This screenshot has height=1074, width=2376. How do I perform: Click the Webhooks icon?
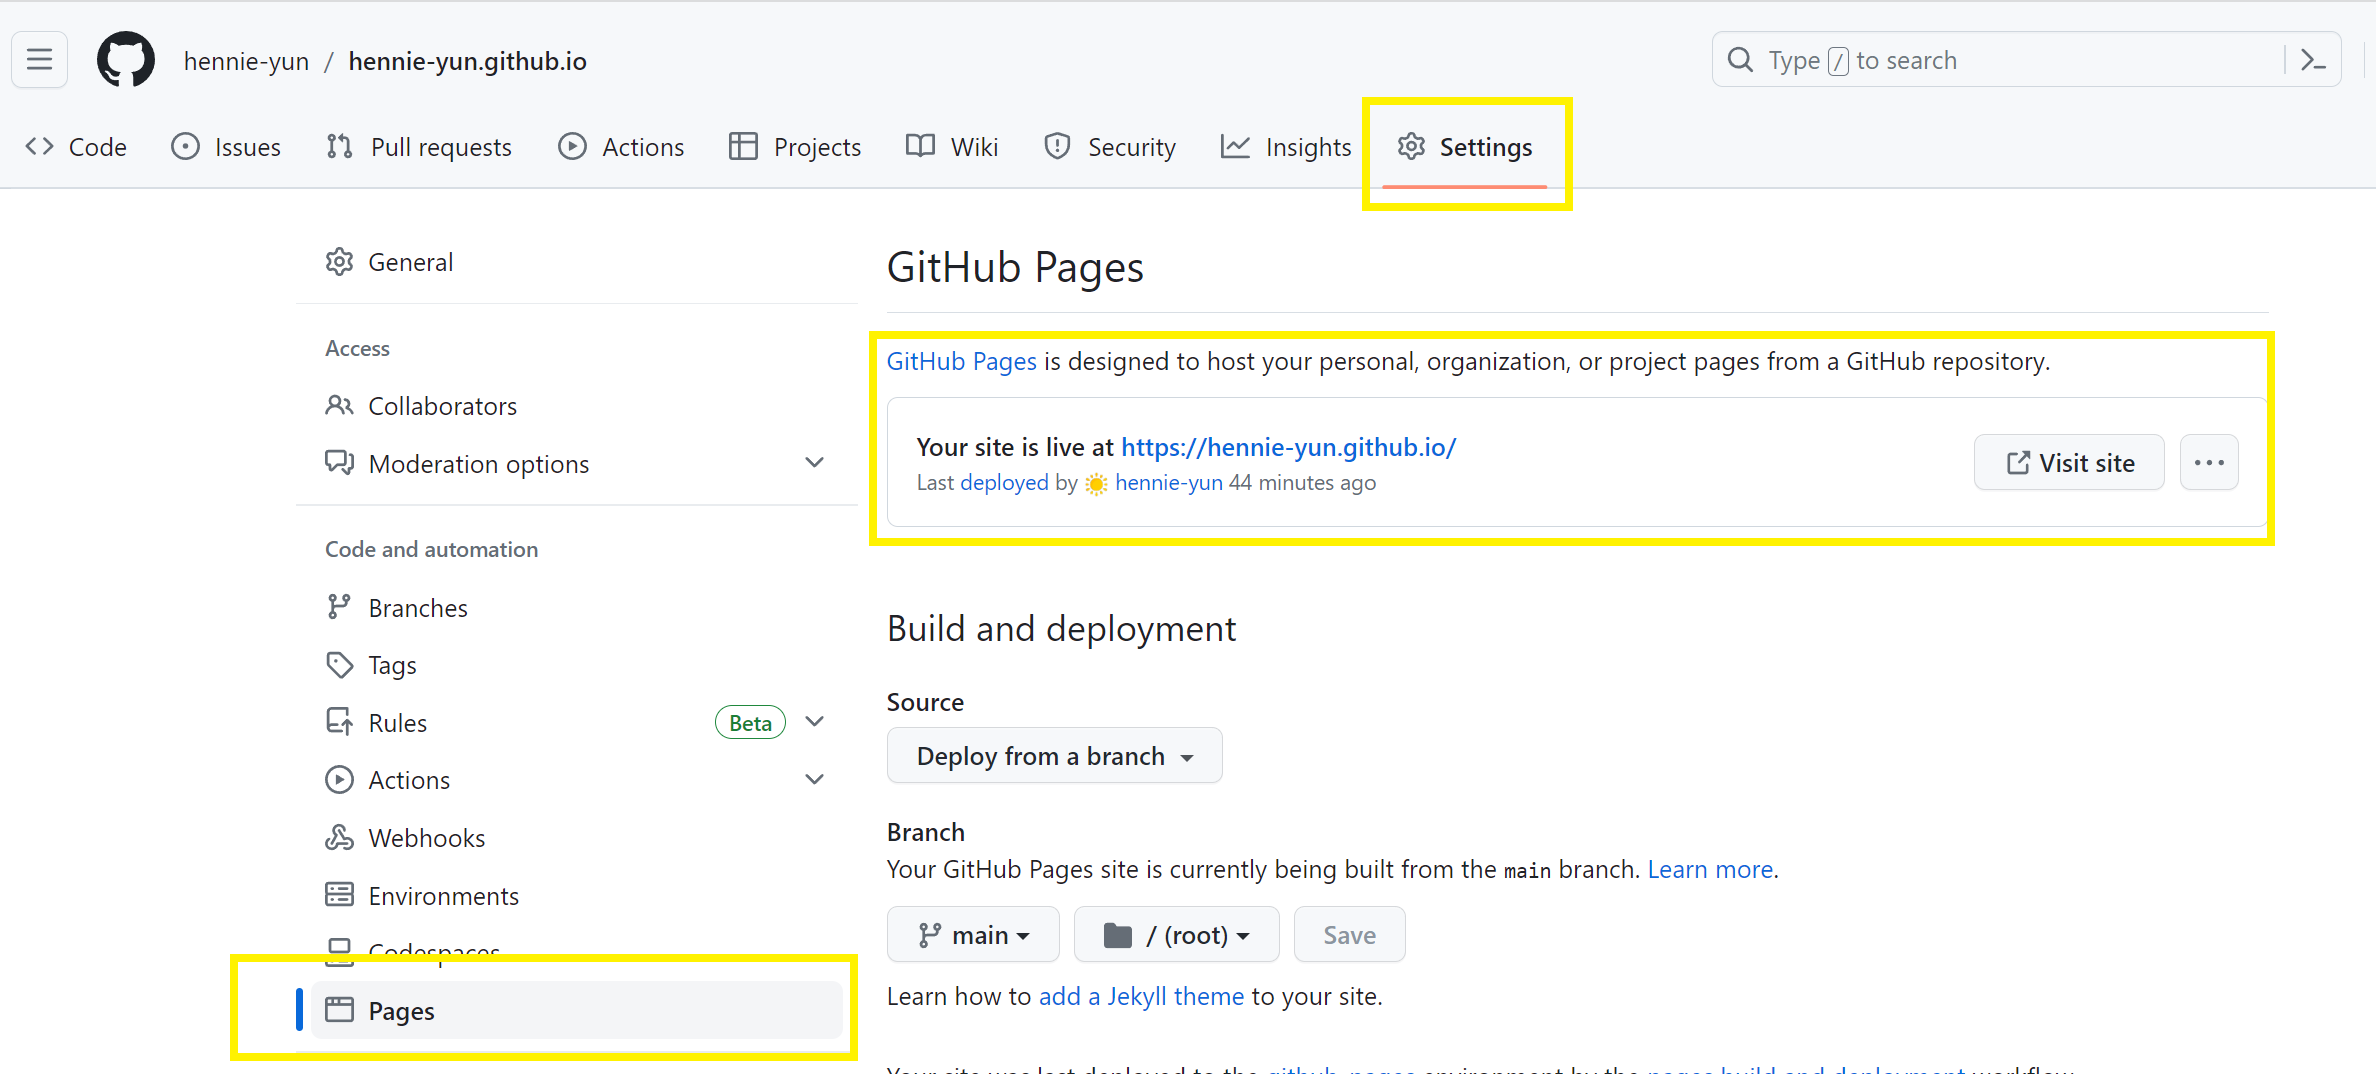pos(340,838)
